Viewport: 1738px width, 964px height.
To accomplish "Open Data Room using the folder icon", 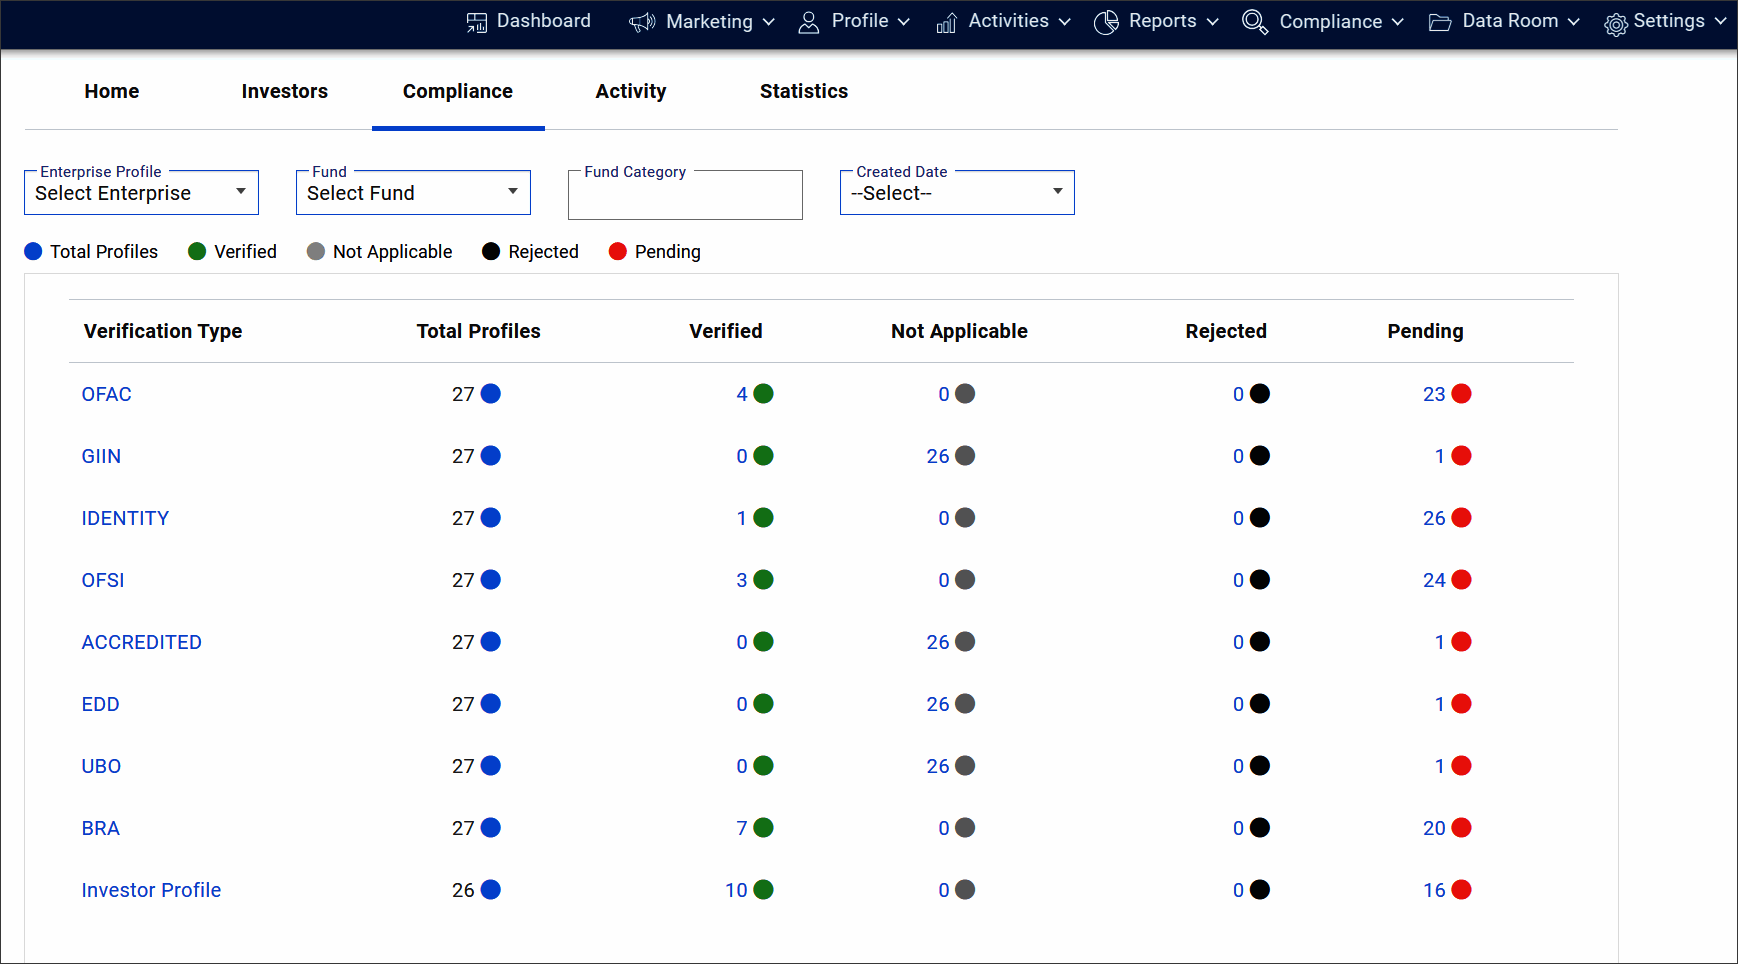I will pos(1440,21).
